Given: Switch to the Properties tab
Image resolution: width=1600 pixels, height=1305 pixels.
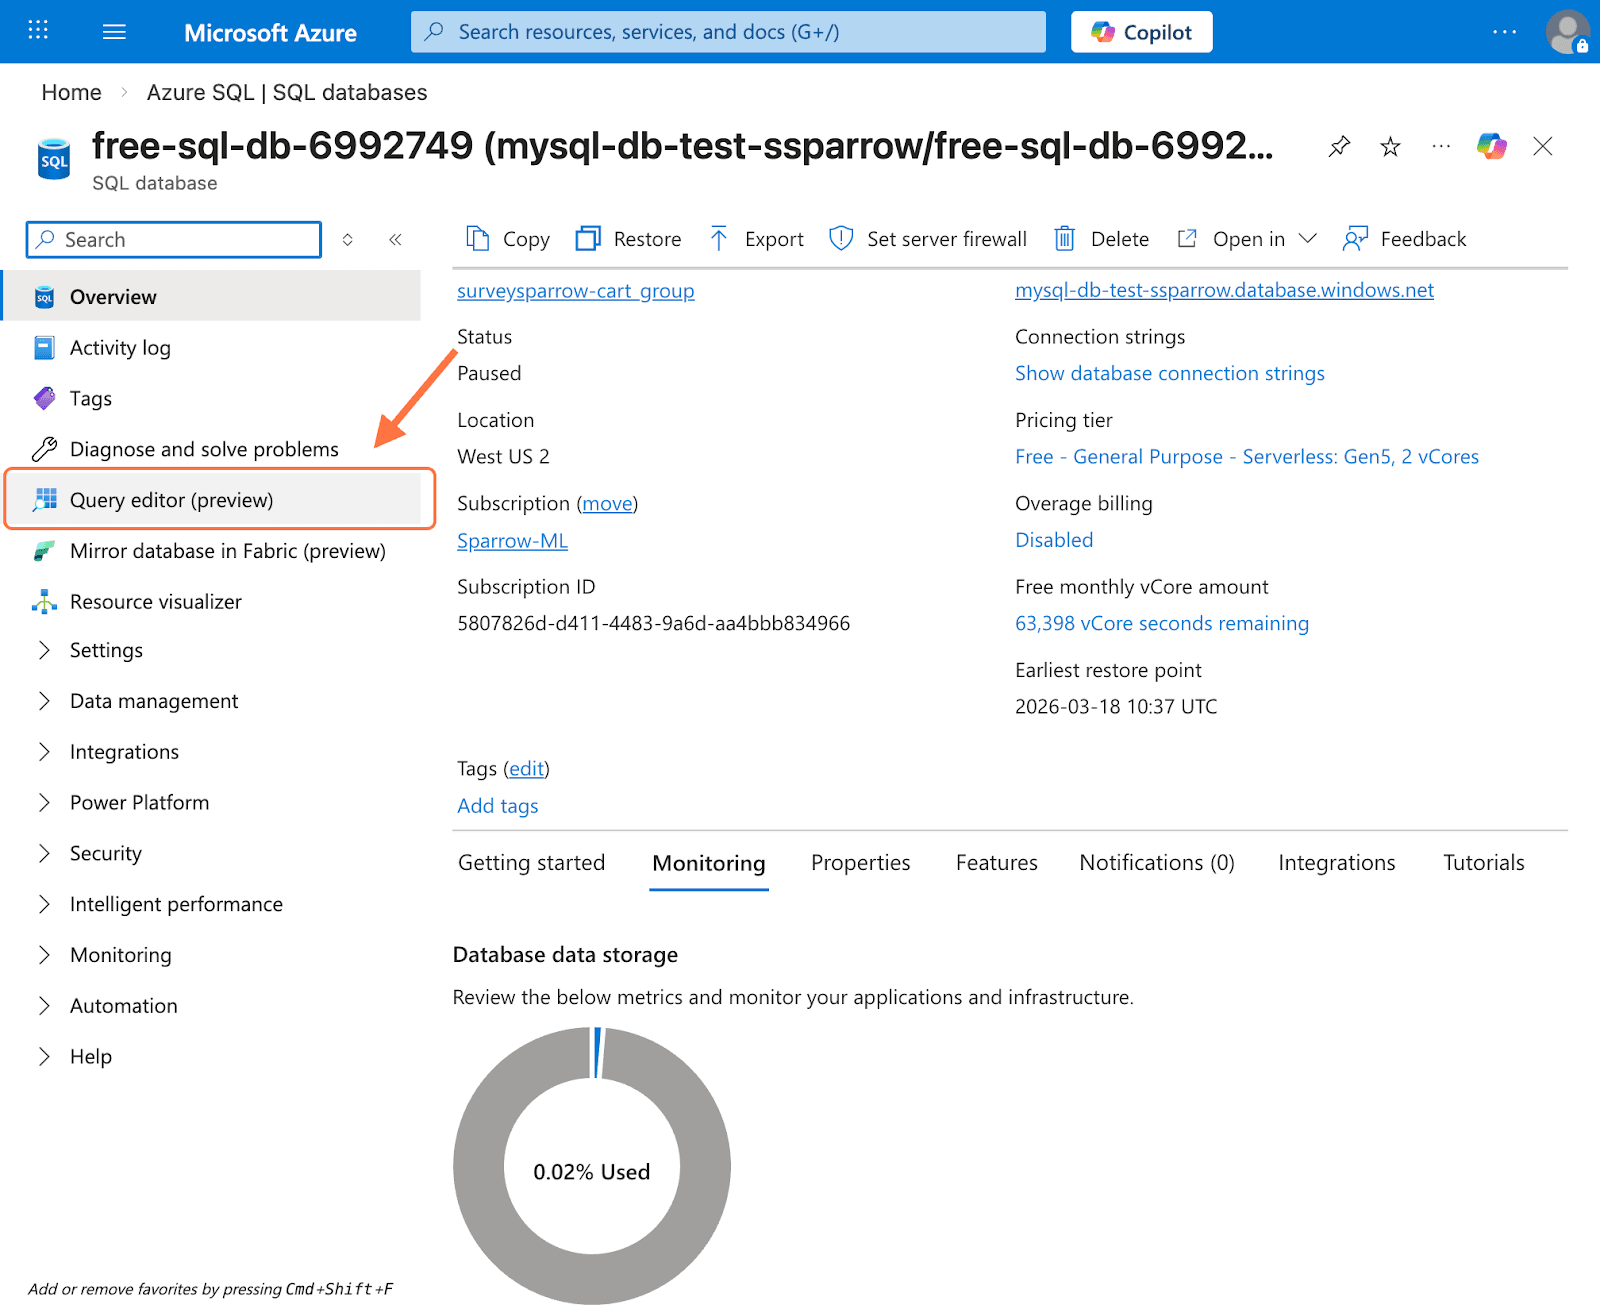Looking at the screenshot, I should (860, 863).
